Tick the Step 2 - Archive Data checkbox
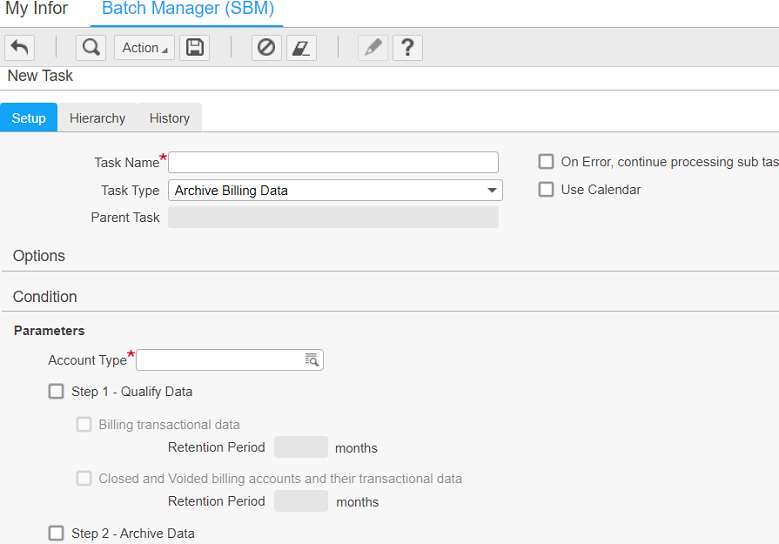The image size is (779, 544). coord(56,534)
